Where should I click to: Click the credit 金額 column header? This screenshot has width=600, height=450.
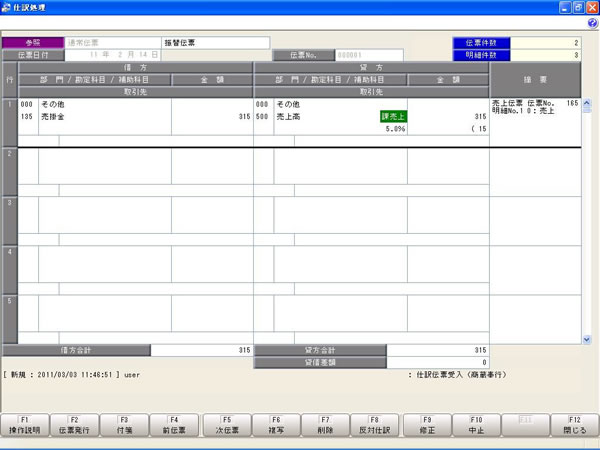448,80
